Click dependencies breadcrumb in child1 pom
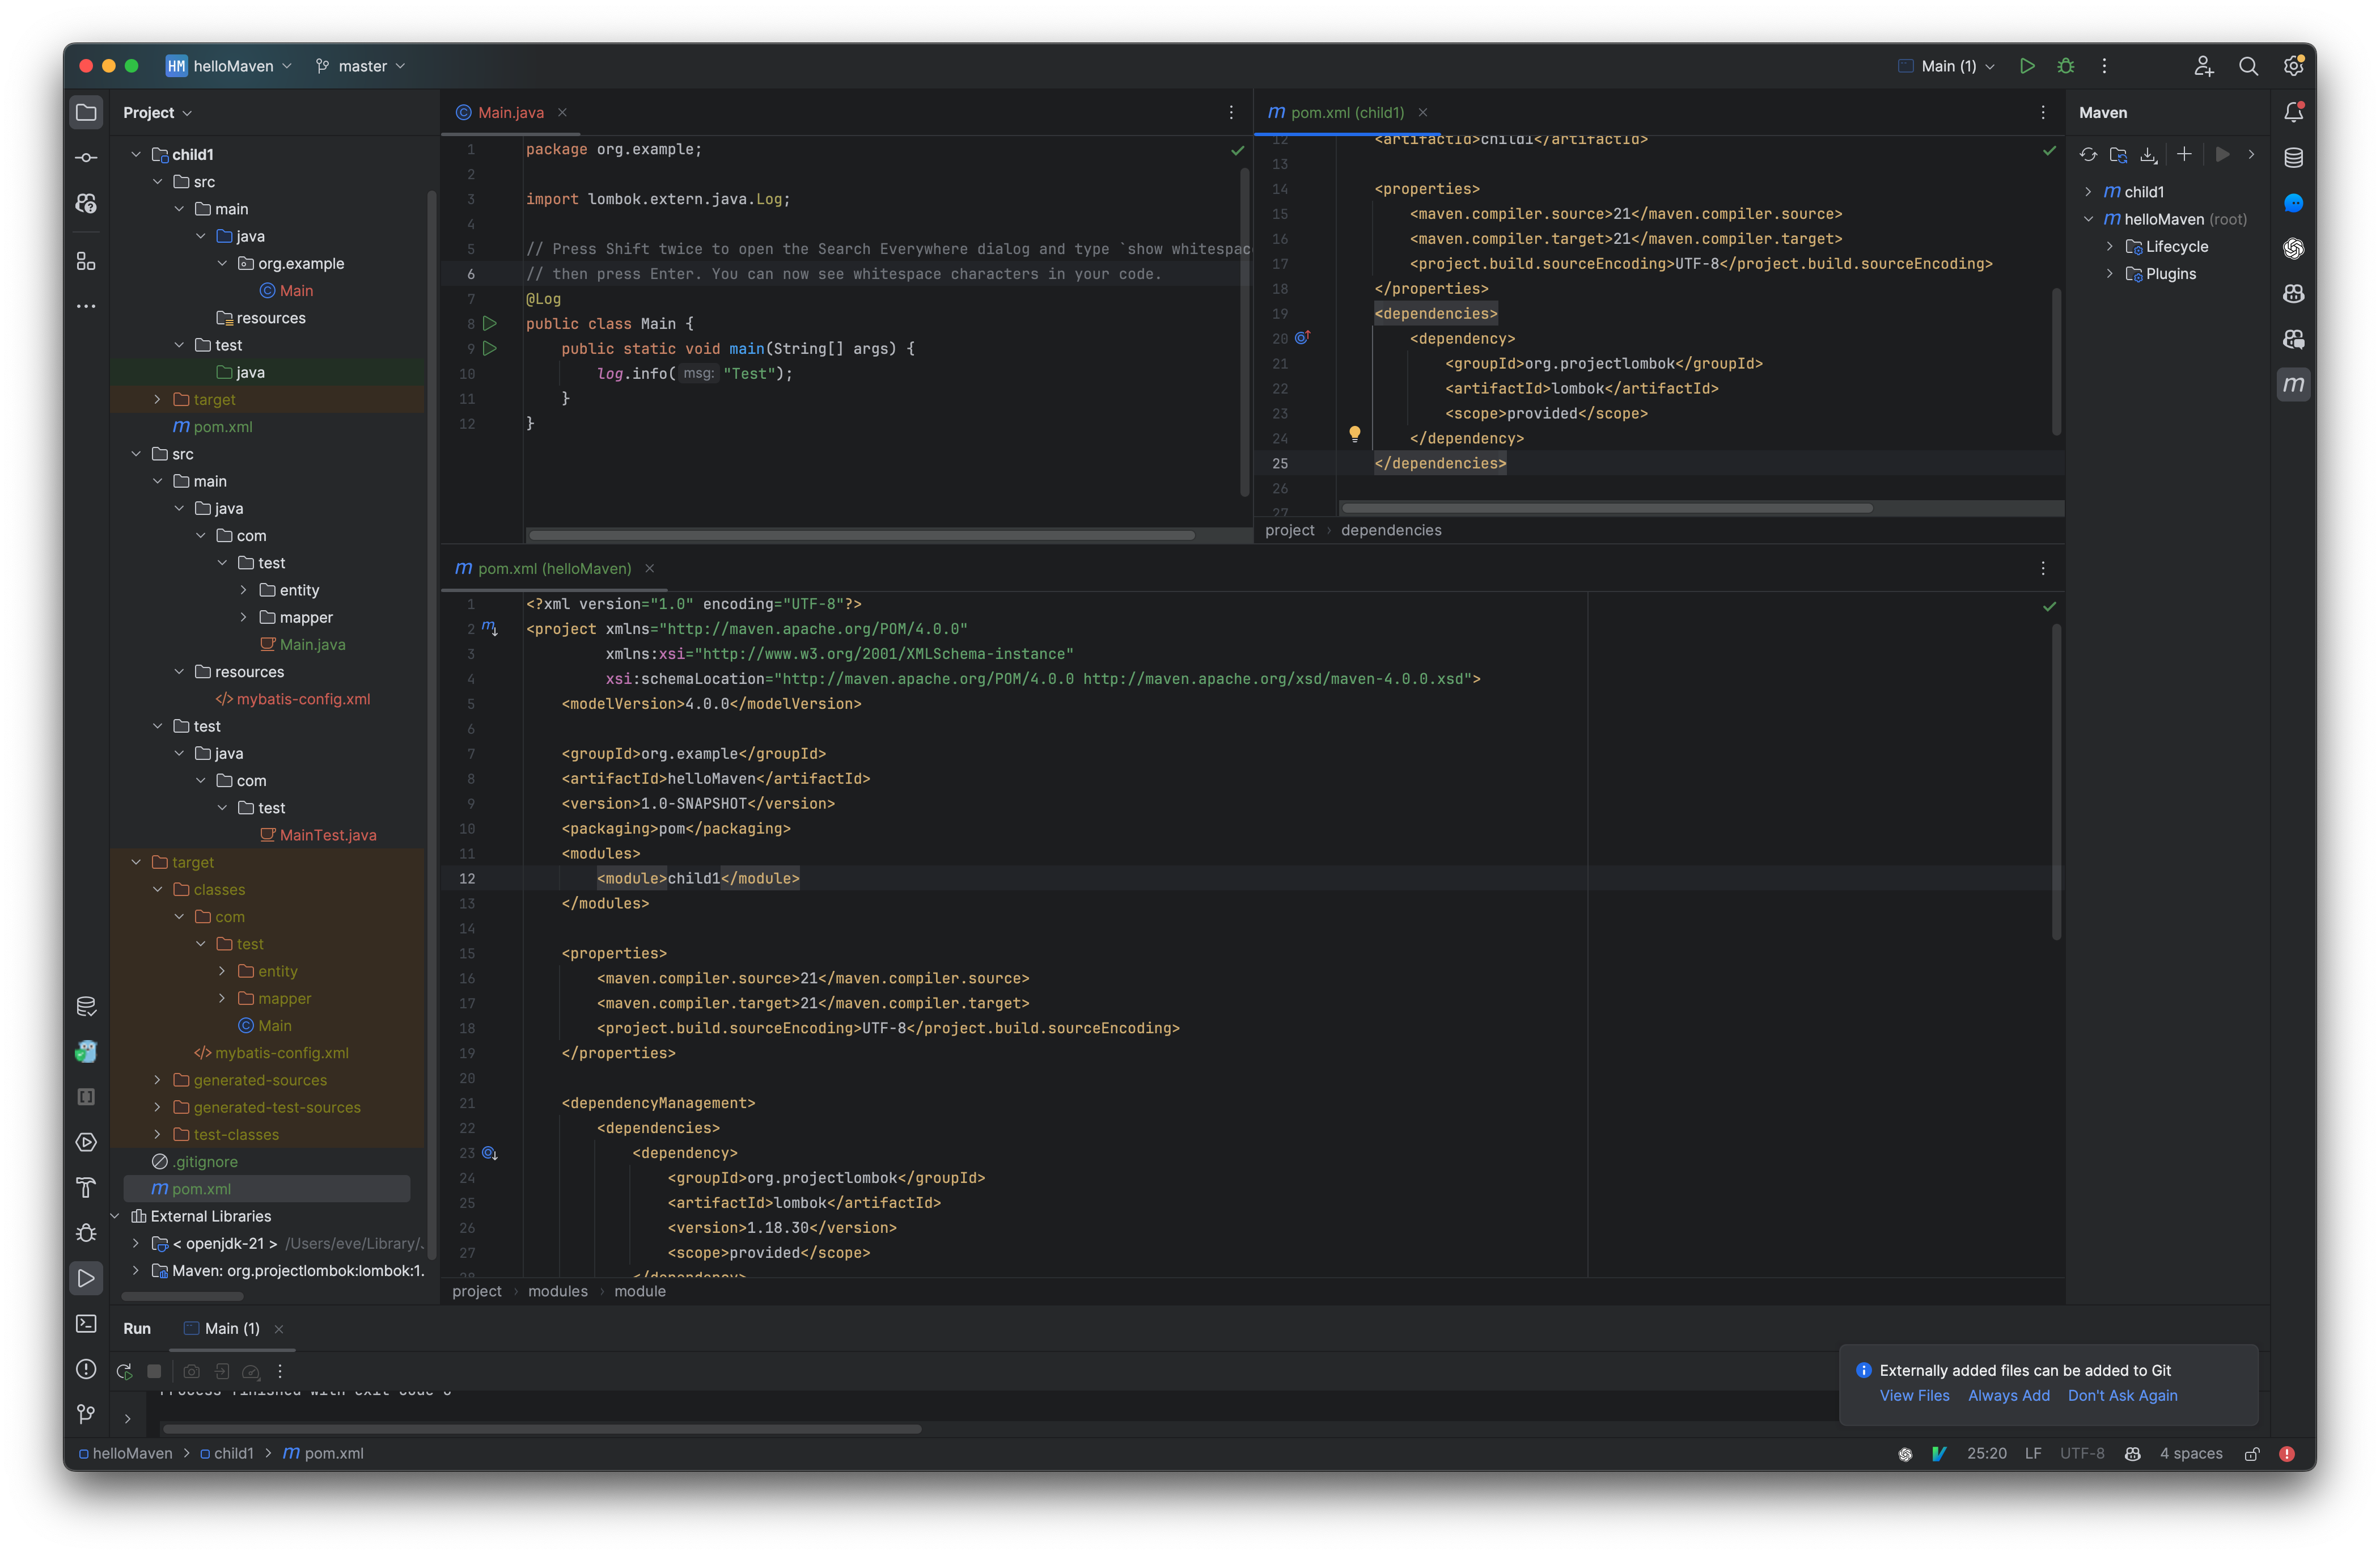The height and width of the screenshot is (1555, 2380). point(1391,530)
